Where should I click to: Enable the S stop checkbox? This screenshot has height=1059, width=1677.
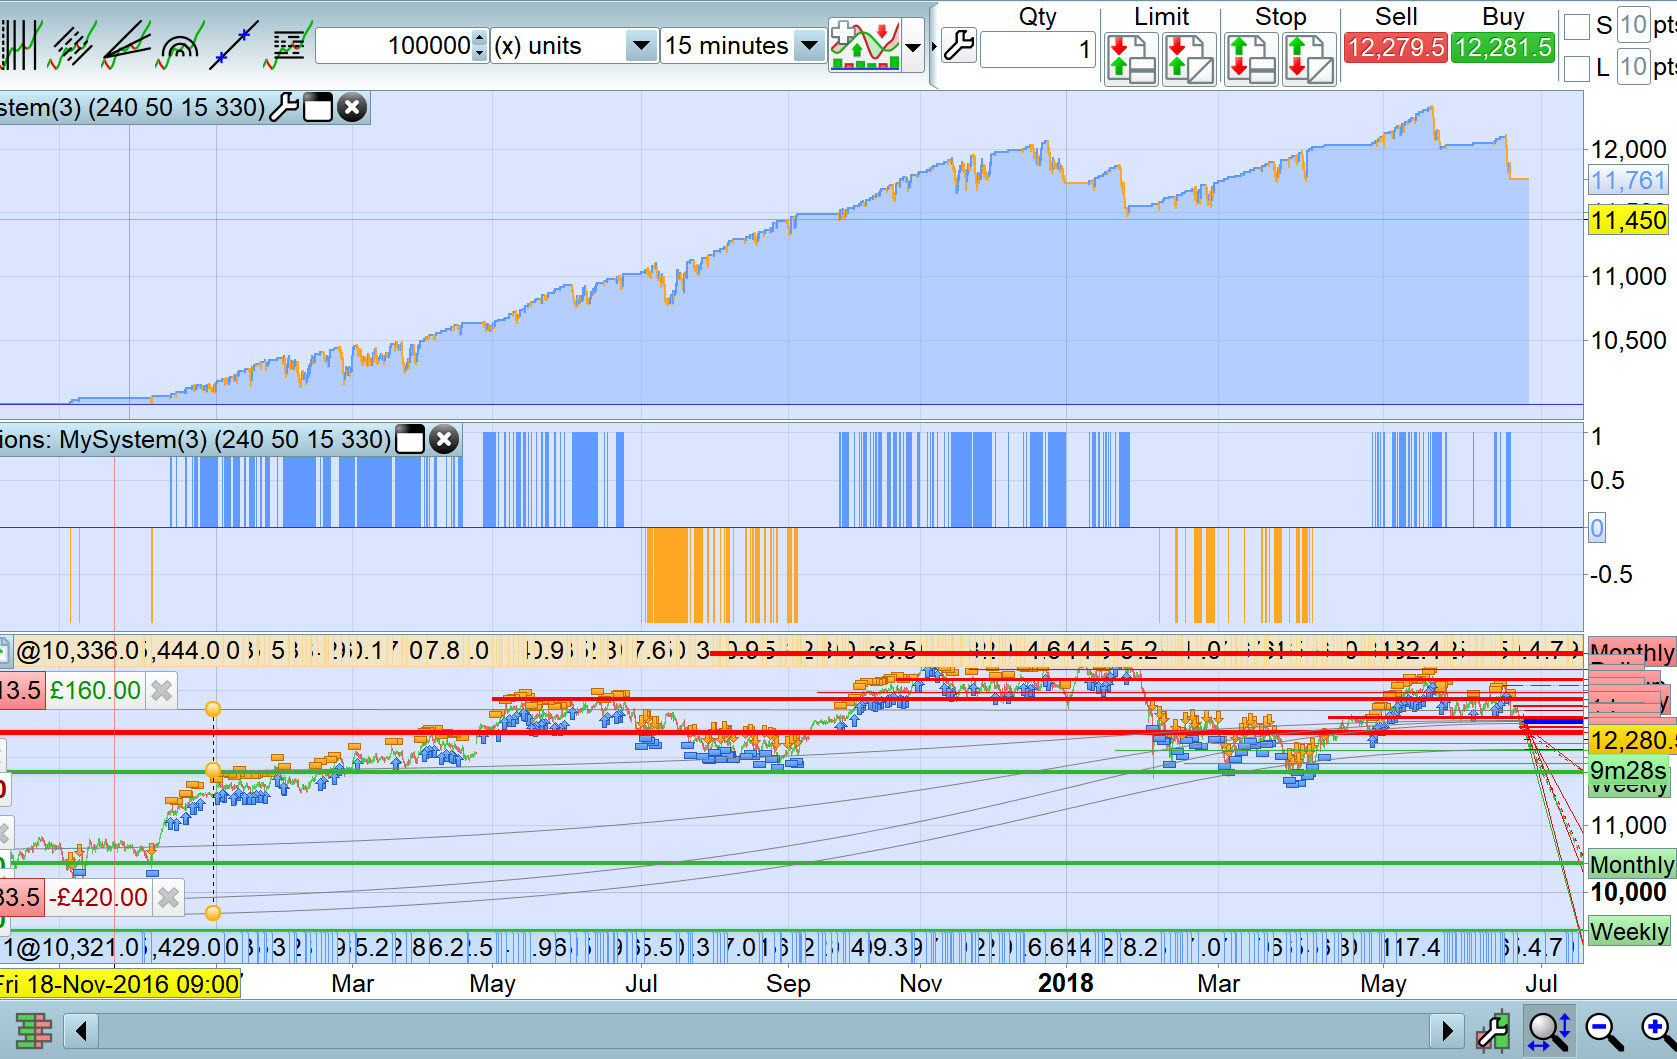pos(1576,26)
